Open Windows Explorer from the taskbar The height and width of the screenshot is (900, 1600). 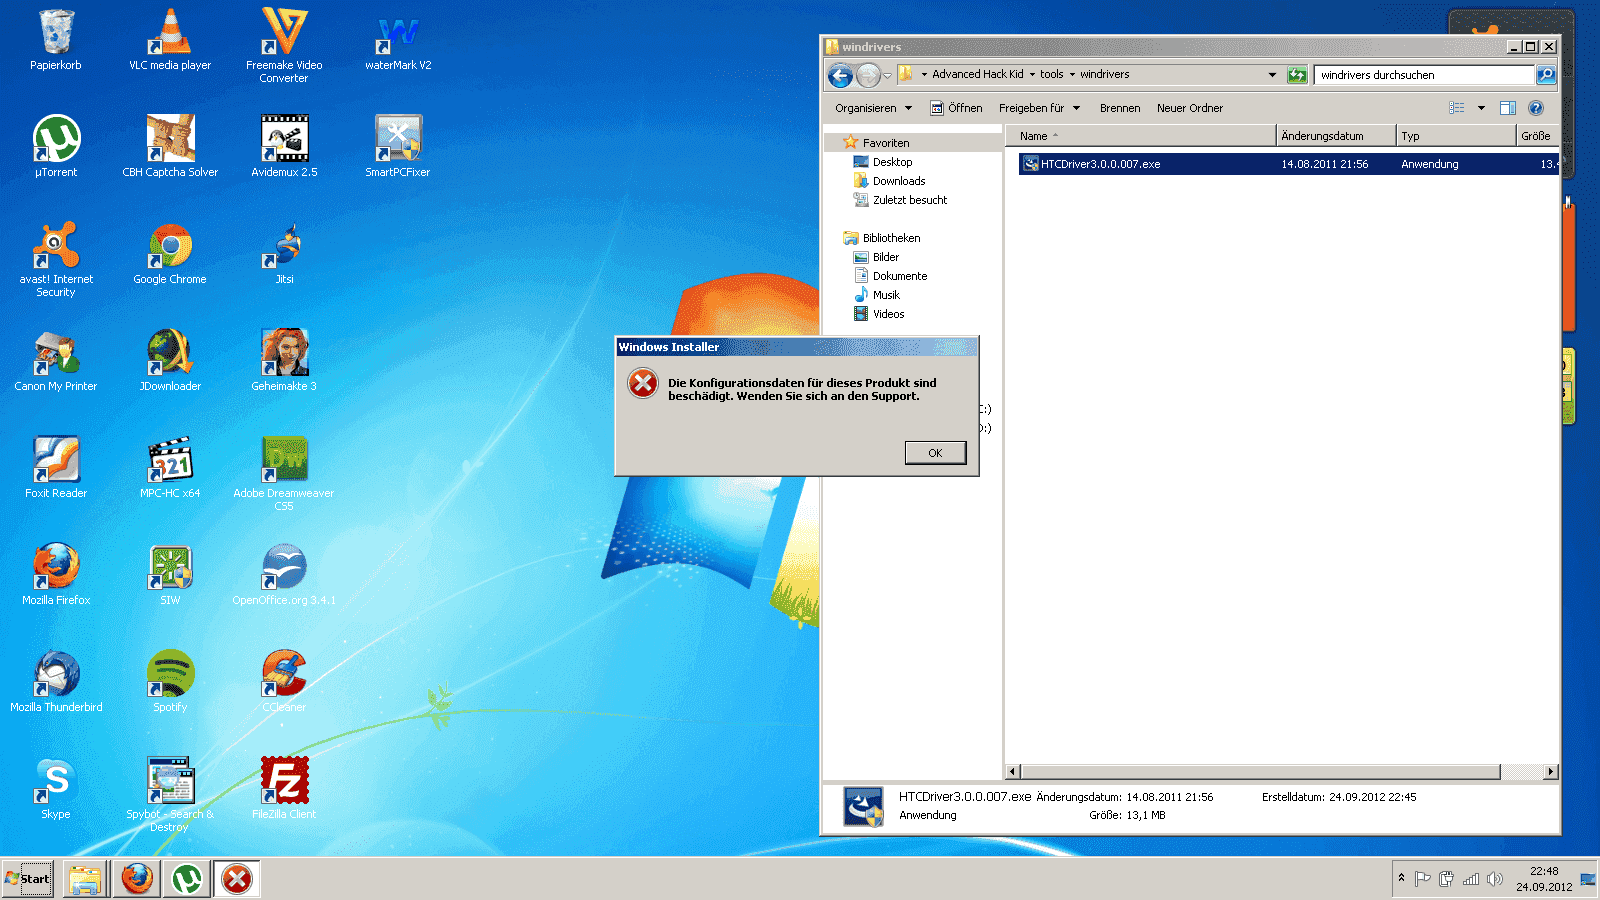click(x=85, y=879)
